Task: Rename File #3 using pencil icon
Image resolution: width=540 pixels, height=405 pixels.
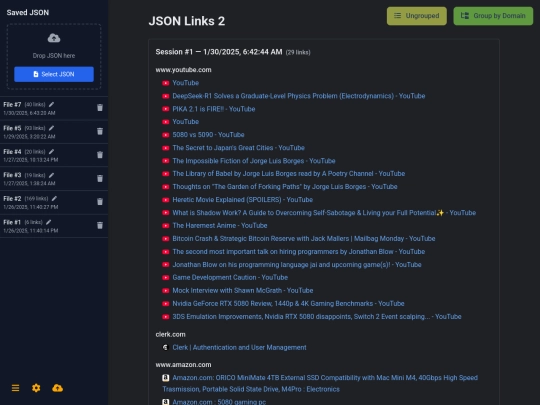Action: tap(51, 175)
